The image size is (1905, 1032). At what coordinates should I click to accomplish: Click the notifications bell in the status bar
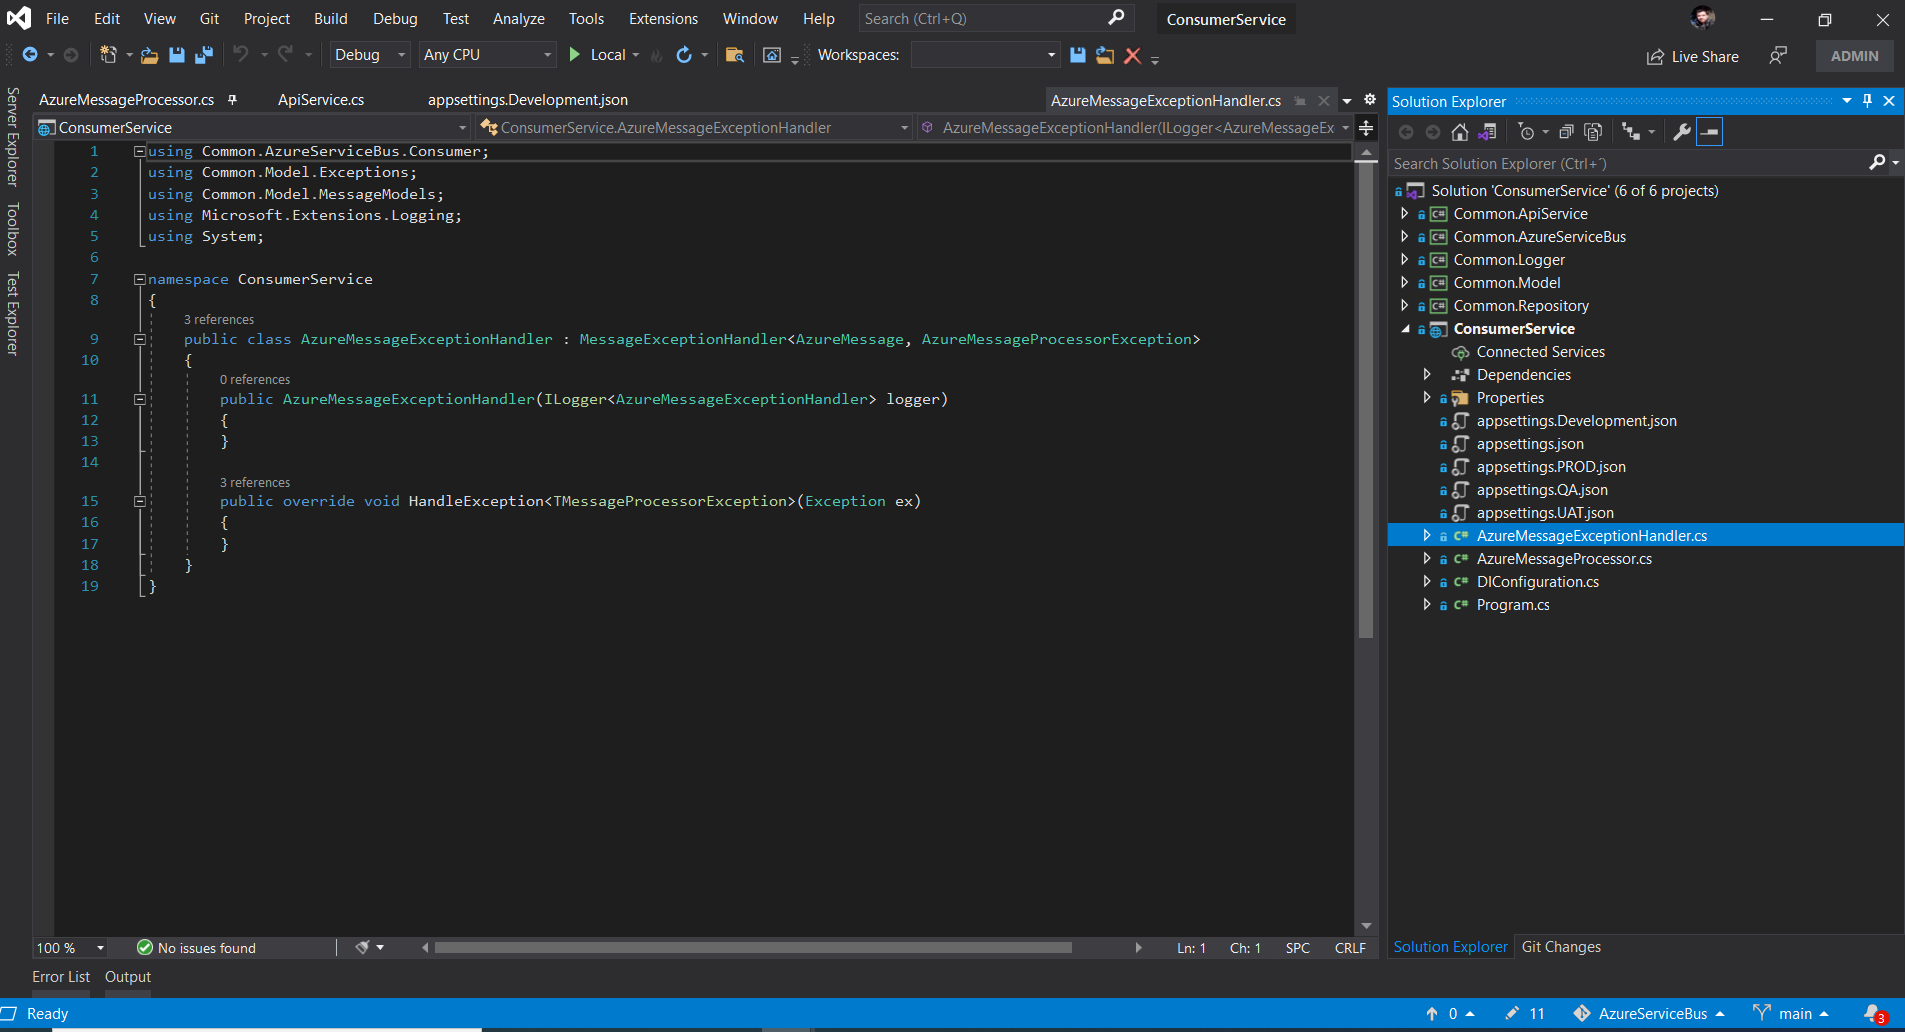click(1873, 1014)
